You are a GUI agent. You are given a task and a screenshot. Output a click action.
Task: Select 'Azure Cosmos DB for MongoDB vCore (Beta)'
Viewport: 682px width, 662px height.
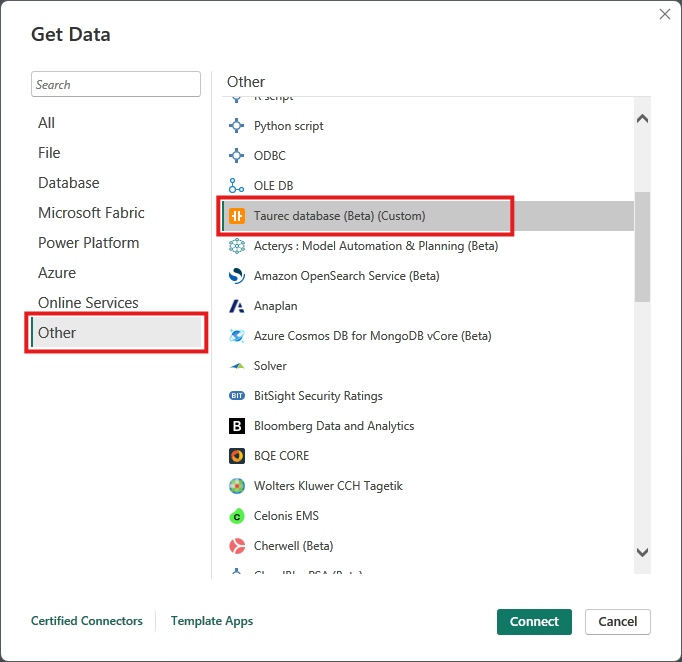(428, 336)
